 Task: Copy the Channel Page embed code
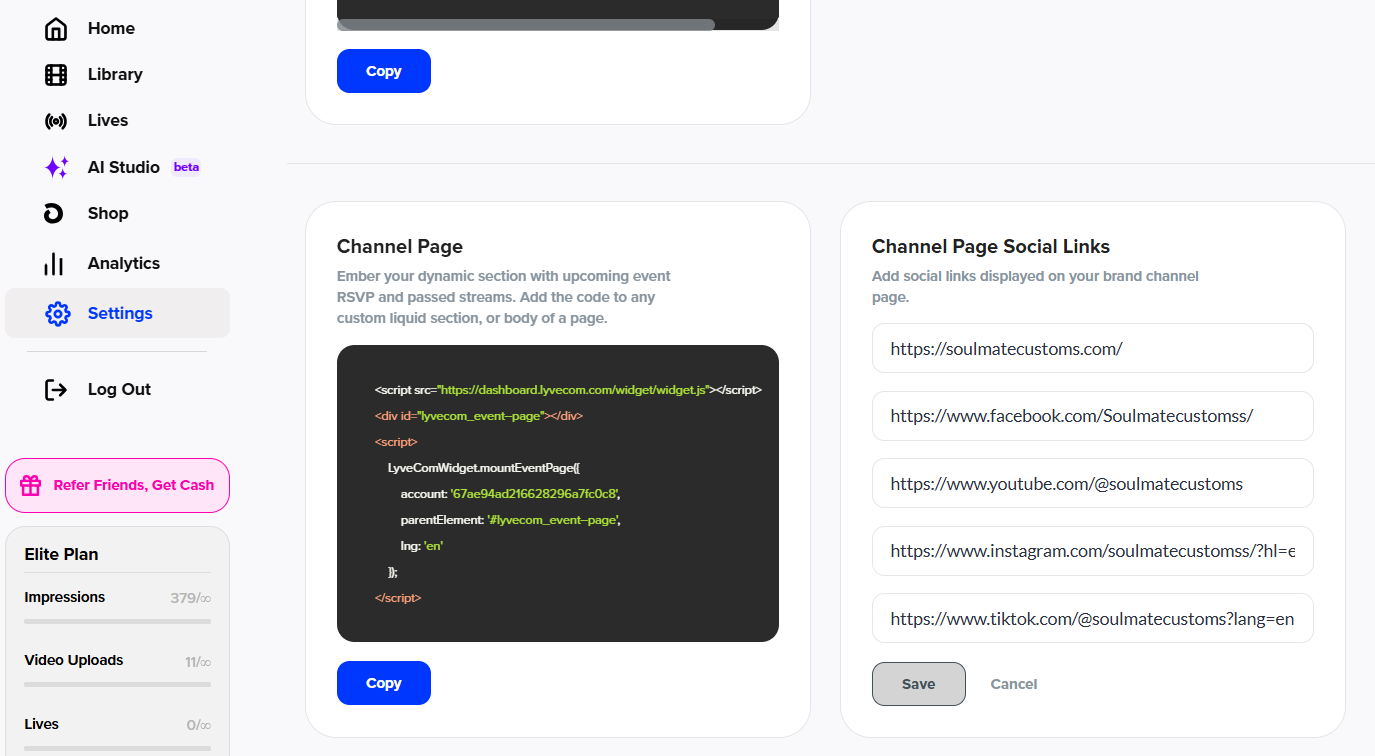pyautogui.click(x=384, y=683)
